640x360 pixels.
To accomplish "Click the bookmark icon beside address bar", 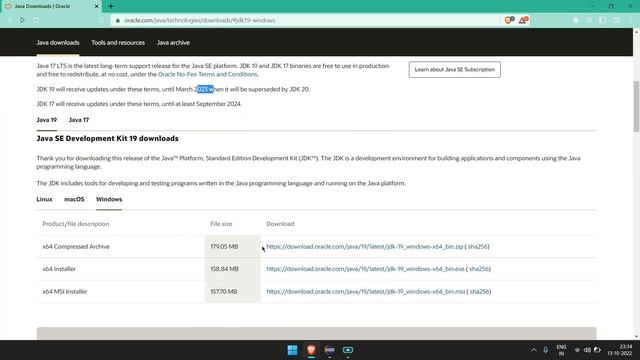I will pyautogui.click(x=101, y=20).
